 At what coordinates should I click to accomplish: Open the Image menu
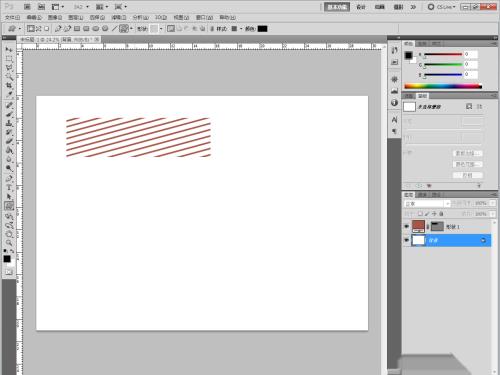pos(55,17)
